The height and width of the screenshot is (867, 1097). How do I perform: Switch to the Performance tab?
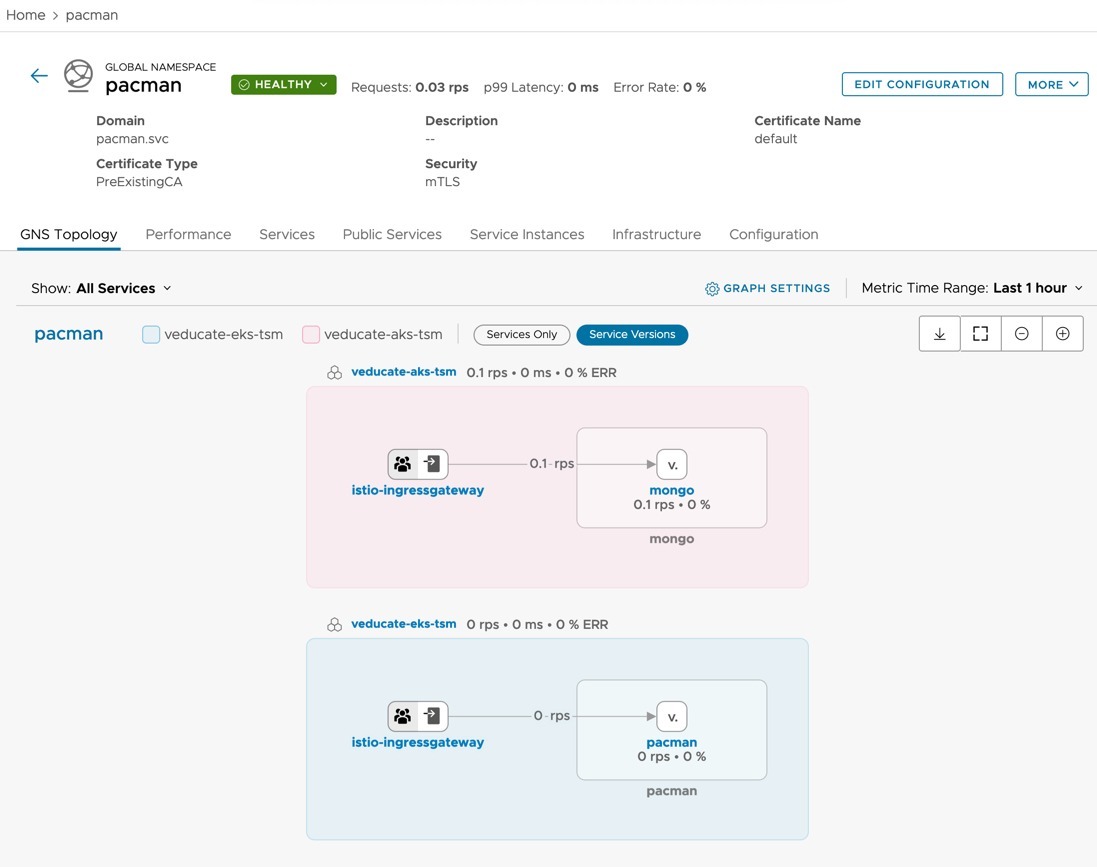(x=188, y=234)
